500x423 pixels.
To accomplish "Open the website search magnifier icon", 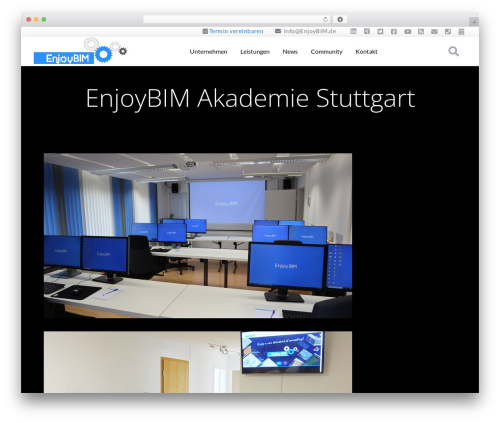I will [453, 51].
